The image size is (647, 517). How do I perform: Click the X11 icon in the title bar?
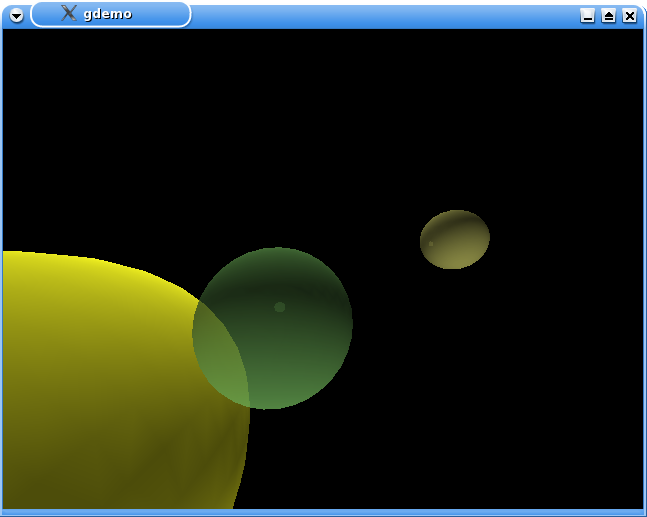tap(69, 13)
